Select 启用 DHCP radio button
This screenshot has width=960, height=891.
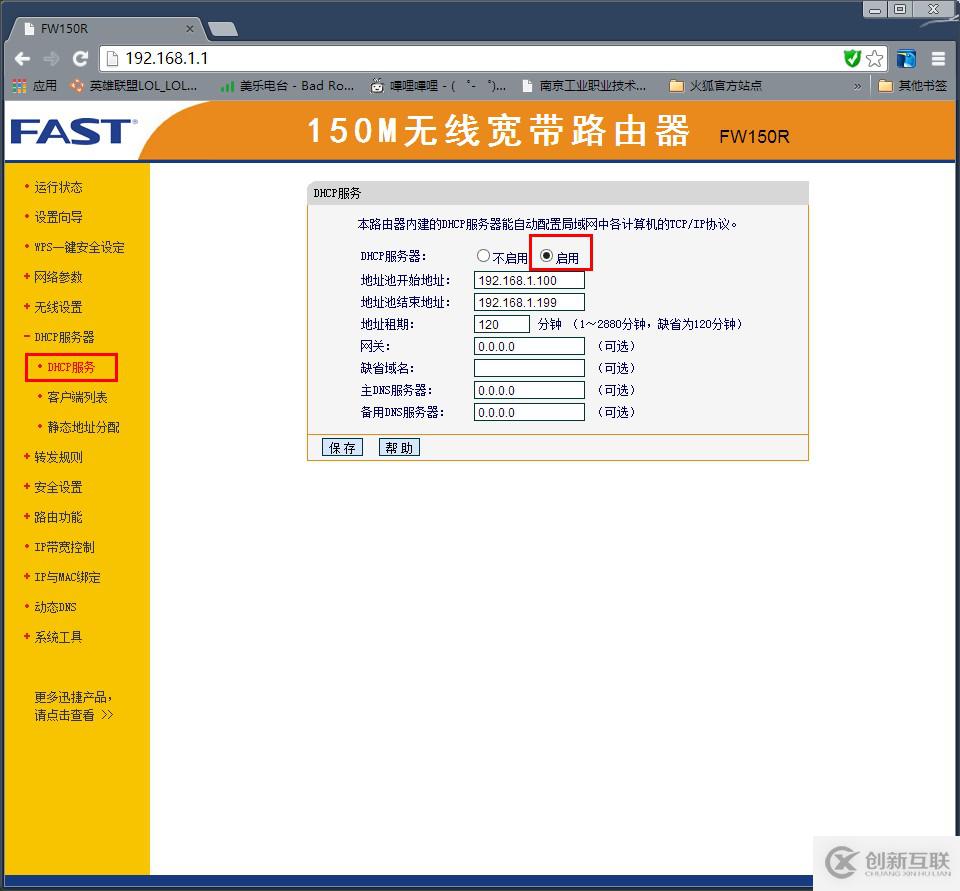547,256
